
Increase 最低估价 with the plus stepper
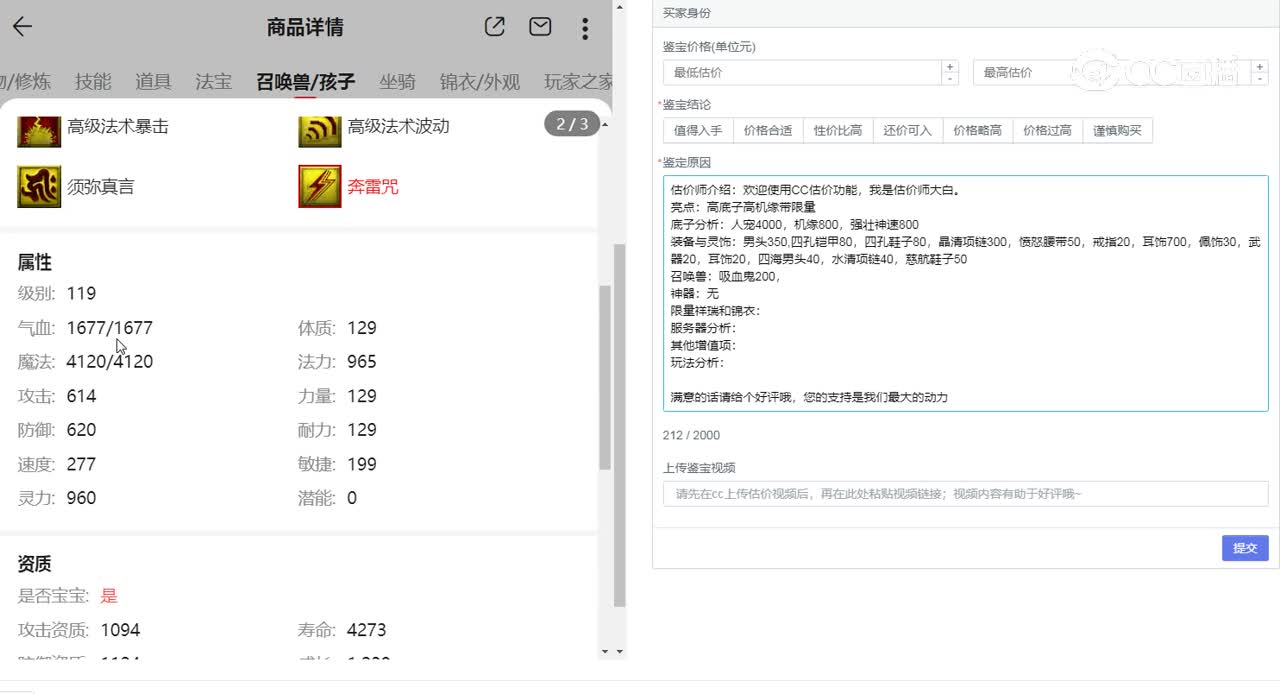click(948, 66)
